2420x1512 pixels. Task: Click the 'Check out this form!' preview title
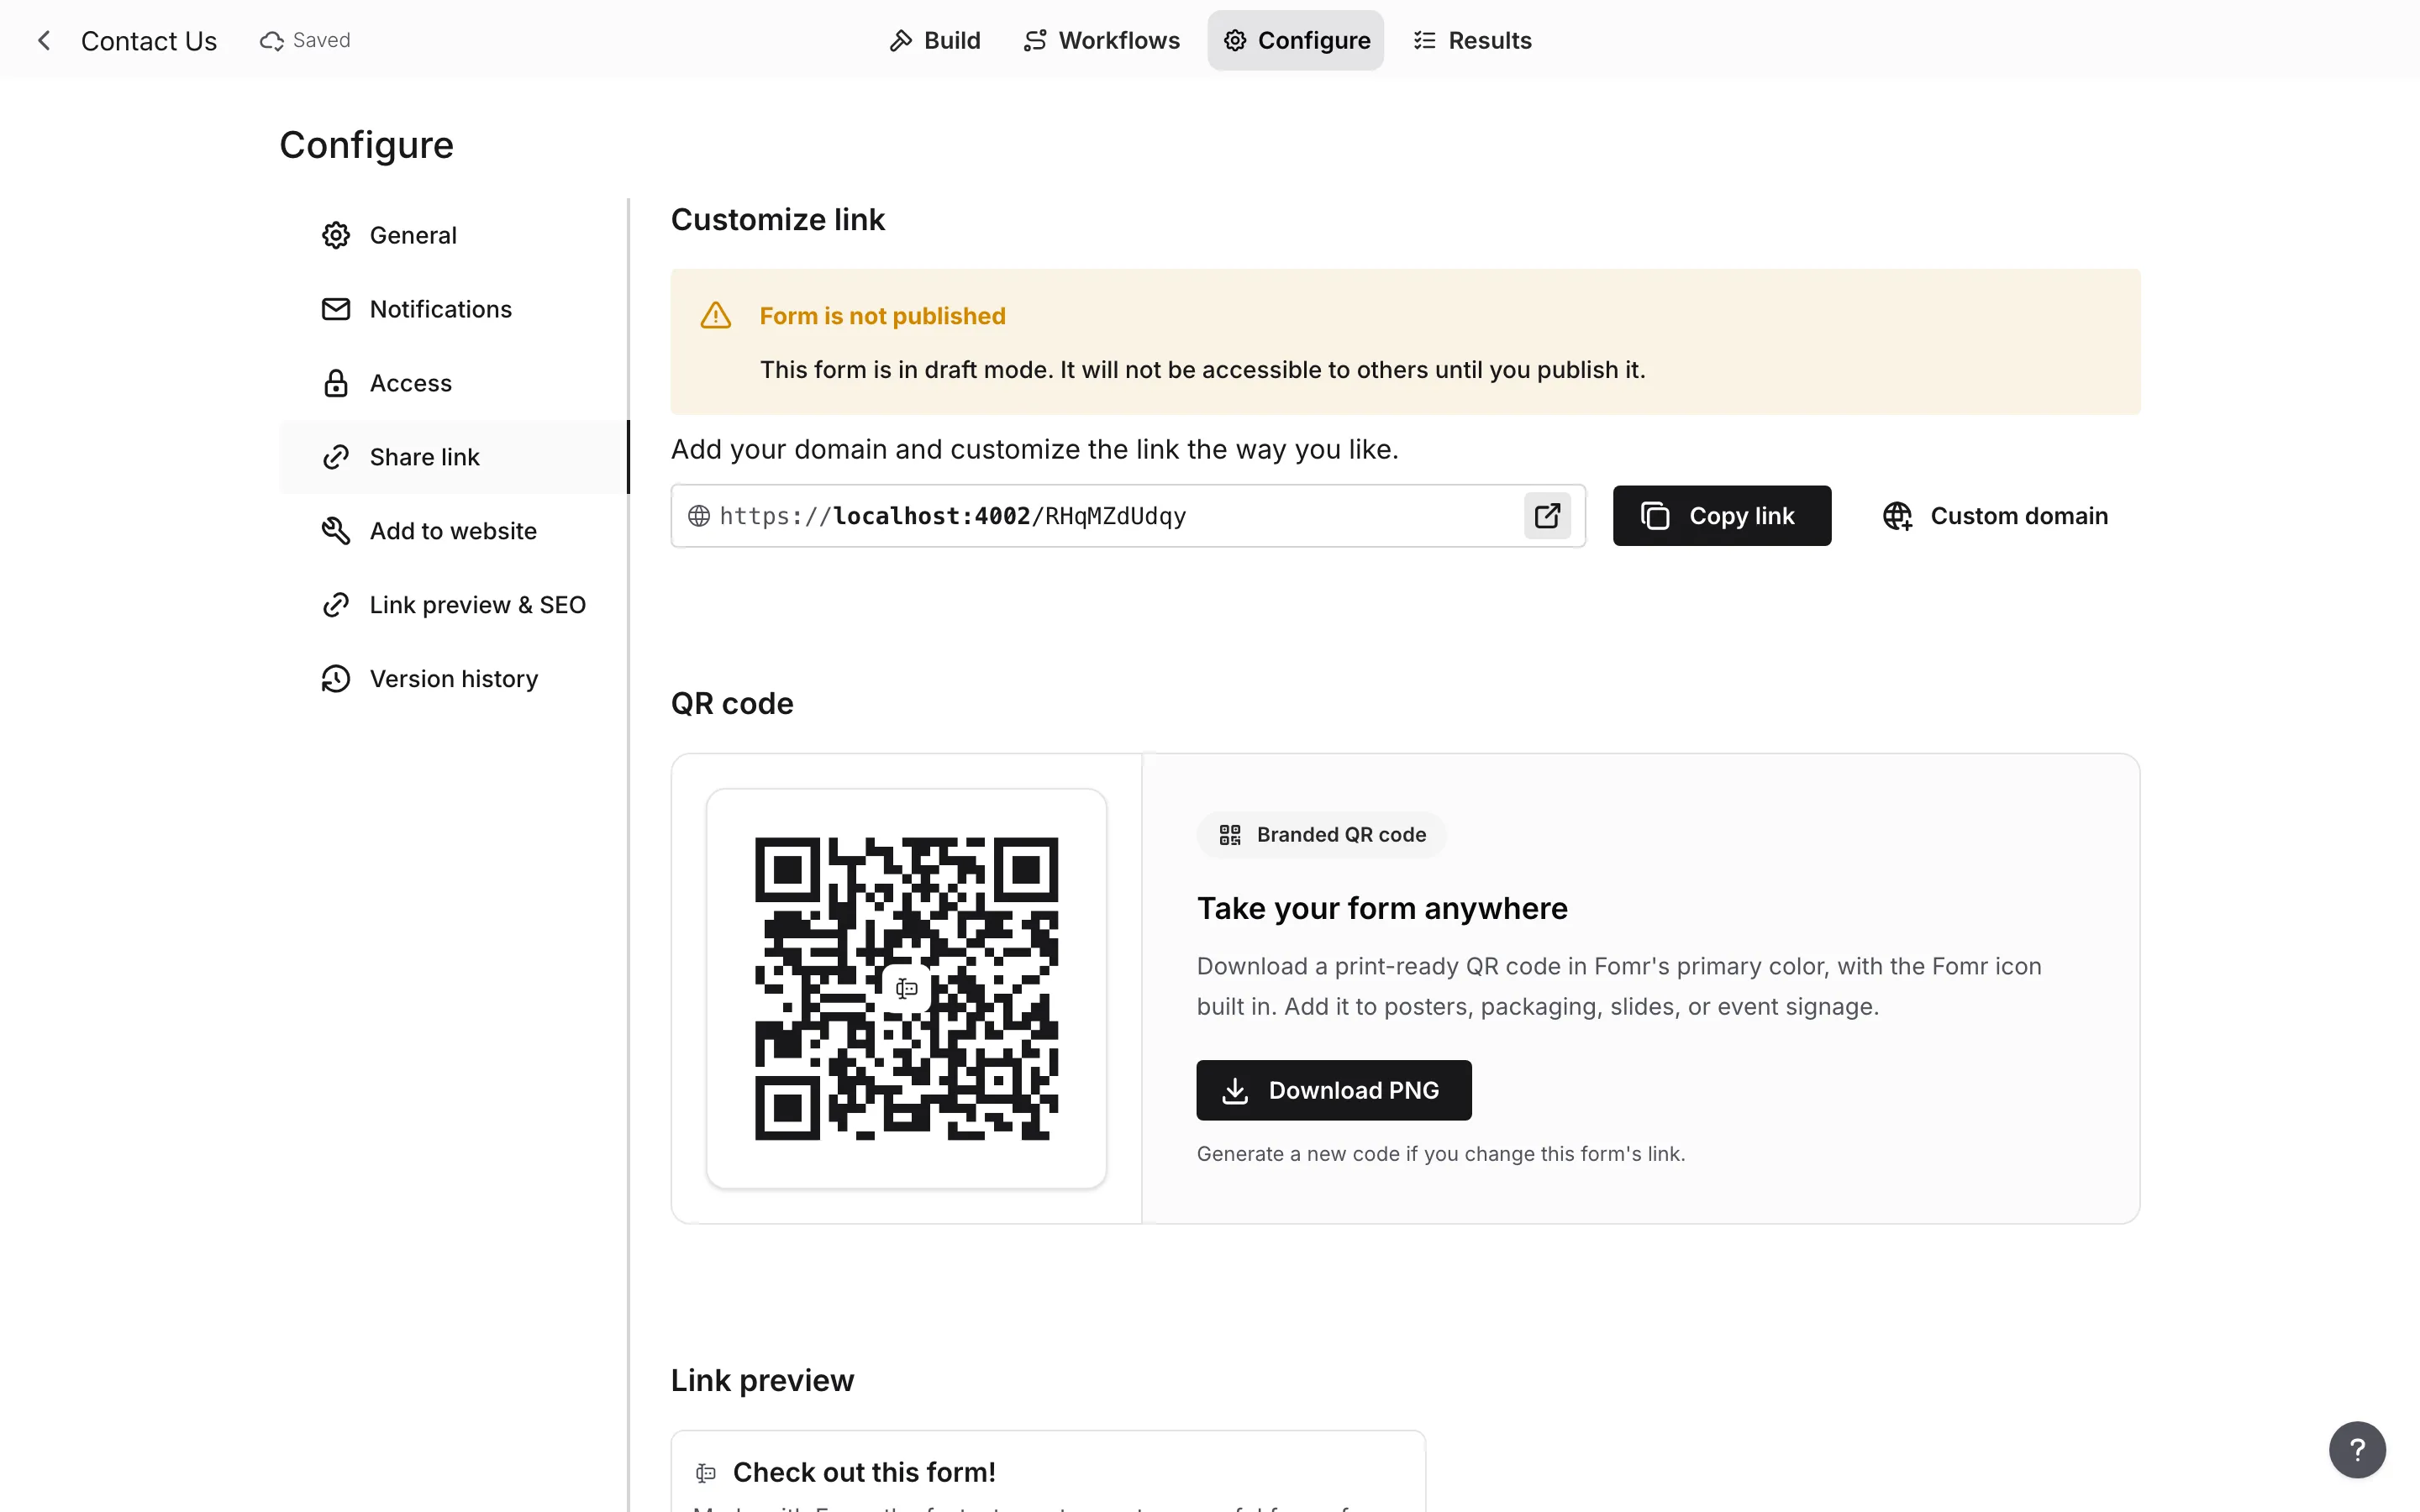click(x=864, y=1472)
